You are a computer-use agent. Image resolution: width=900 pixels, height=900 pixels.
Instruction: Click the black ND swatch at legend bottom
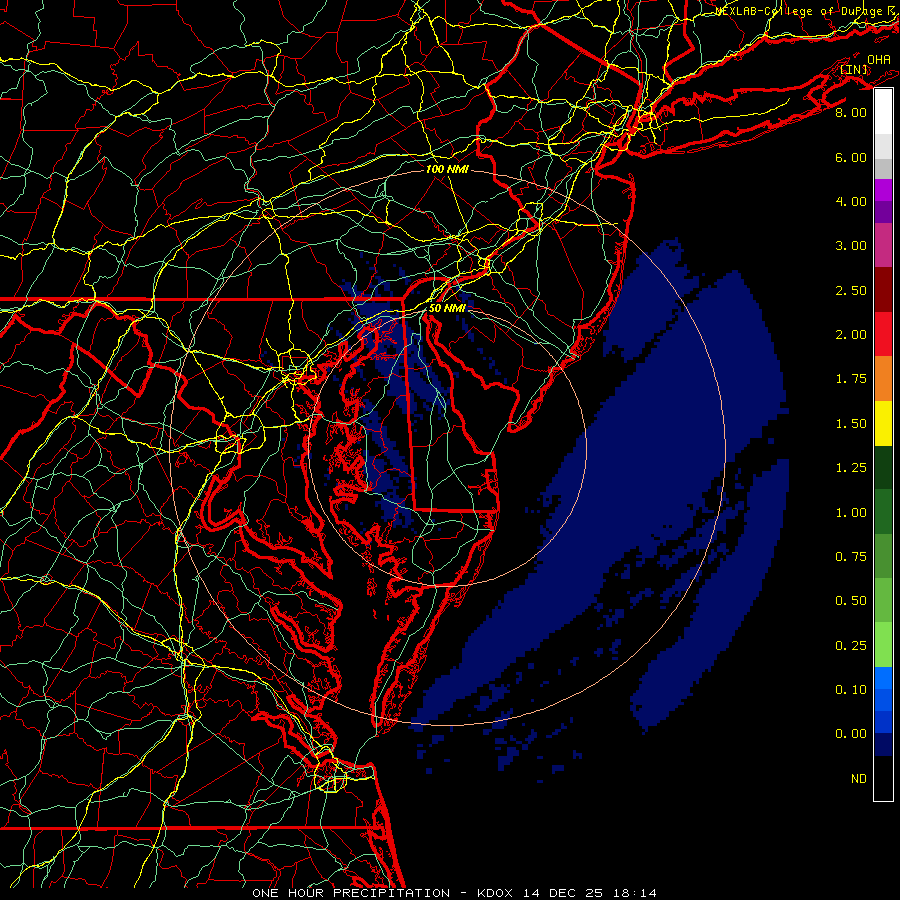coord(883,778)
